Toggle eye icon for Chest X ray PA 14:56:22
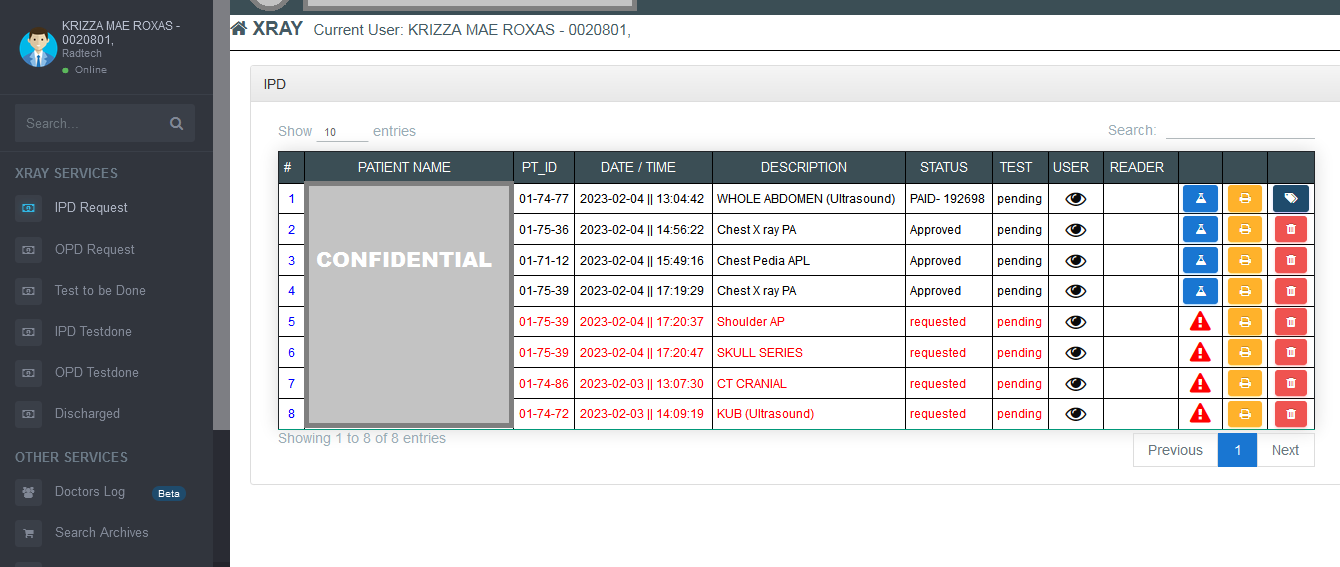Screen dimensions: 1340x567 (1075, 230)
